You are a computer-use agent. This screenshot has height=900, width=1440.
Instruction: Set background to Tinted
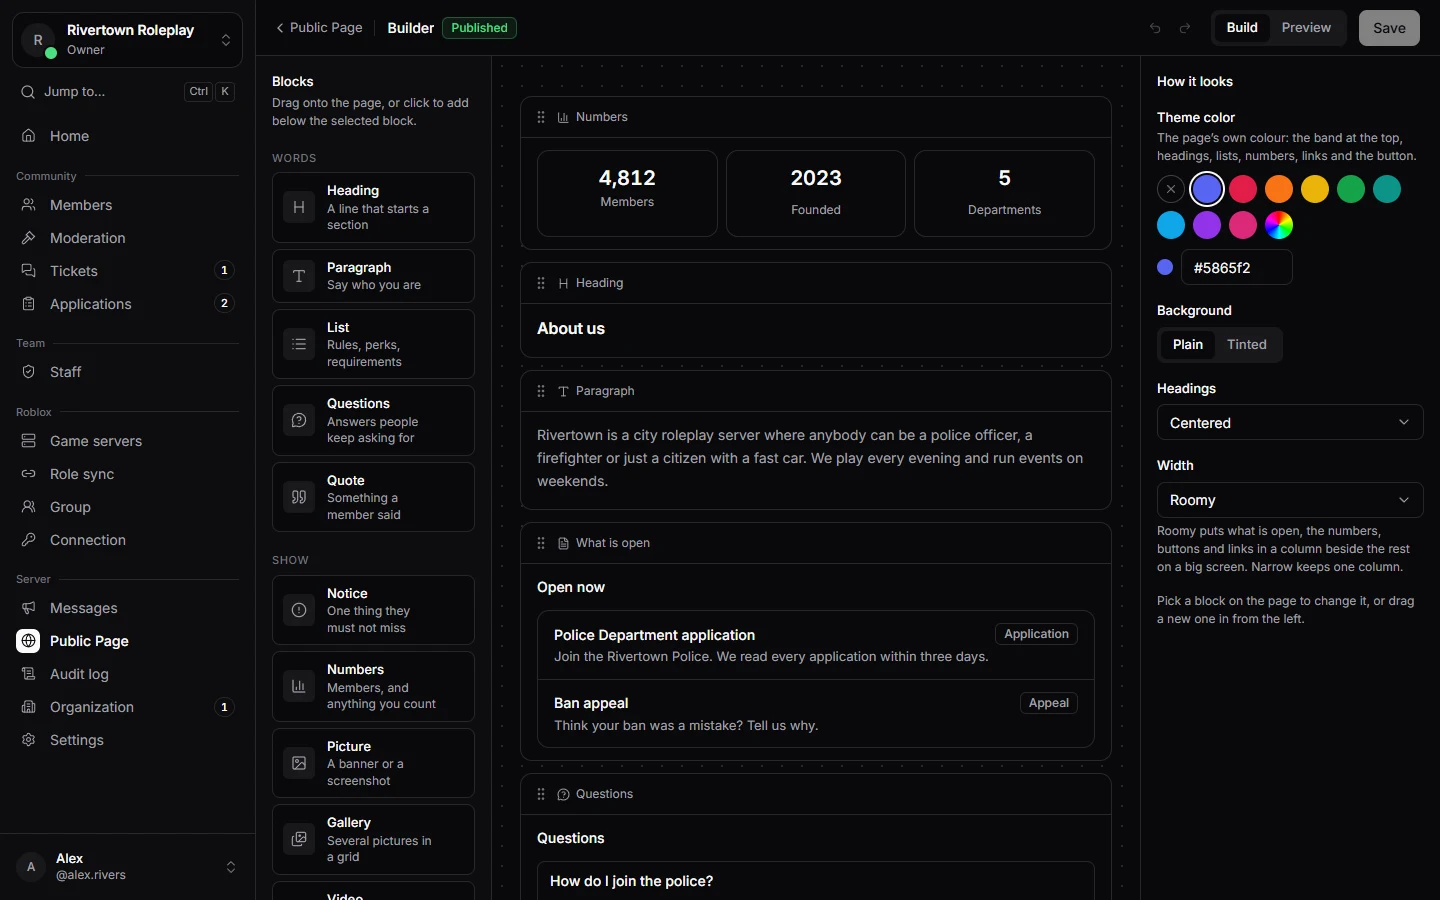pyautogui.click(x=1247, y=344)
